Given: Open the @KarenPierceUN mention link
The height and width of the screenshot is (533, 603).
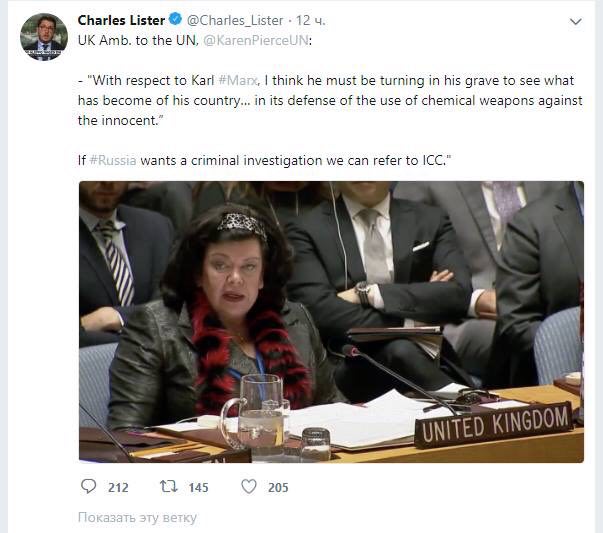Looking at the screenshot, I should click(x=256, y=40).
